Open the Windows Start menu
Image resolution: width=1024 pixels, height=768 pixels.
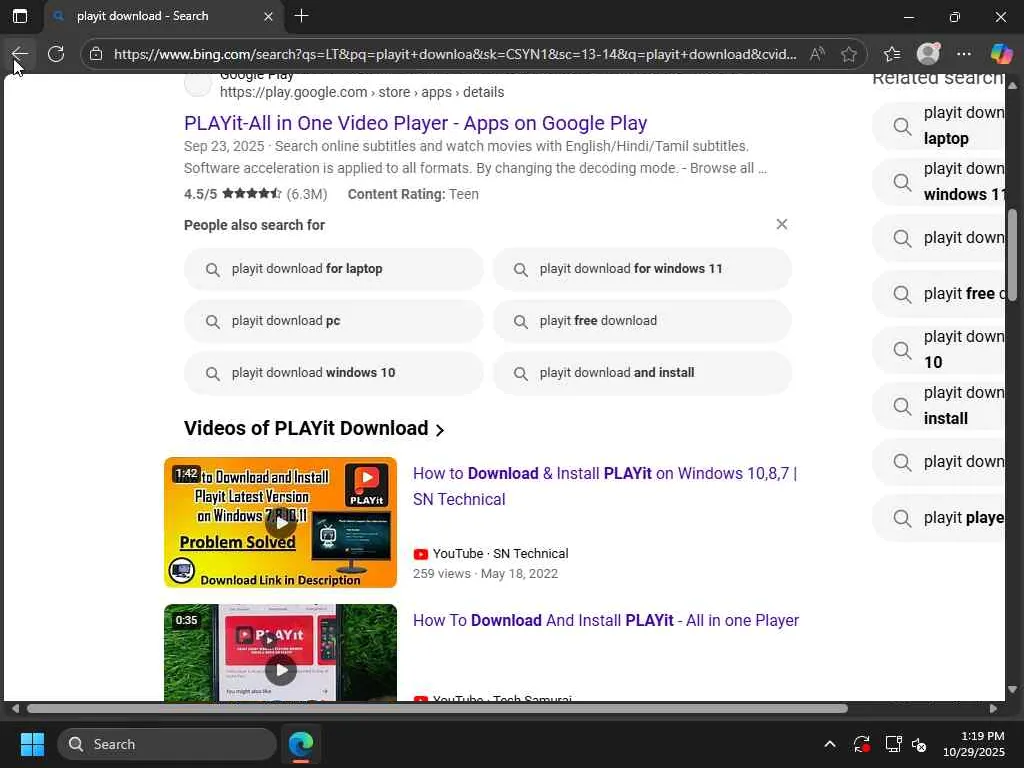33,744
